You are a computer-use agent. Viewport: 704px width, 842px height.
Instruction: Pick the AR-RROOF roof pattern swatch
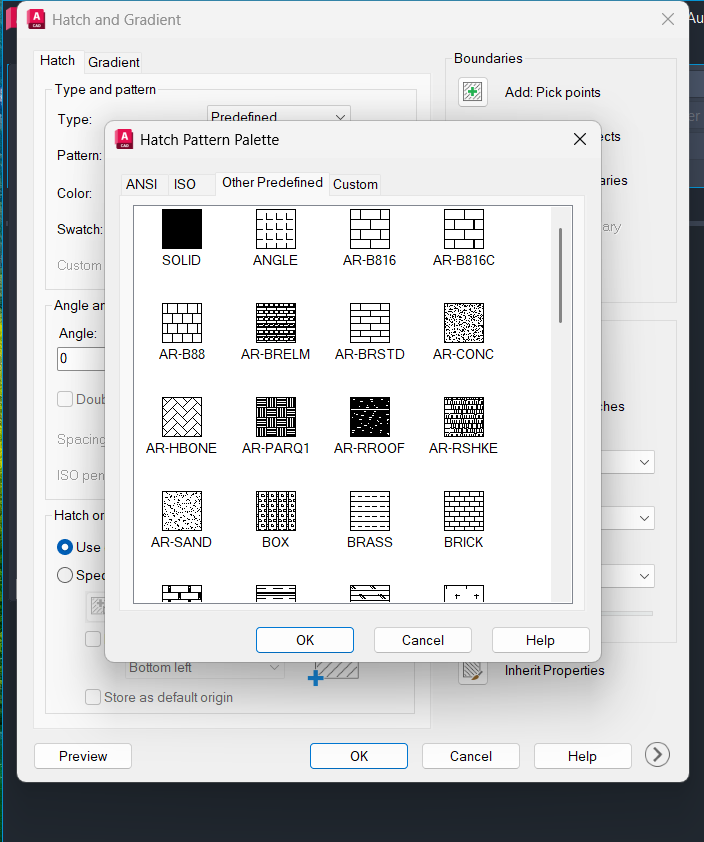click(x=369, y=417)
